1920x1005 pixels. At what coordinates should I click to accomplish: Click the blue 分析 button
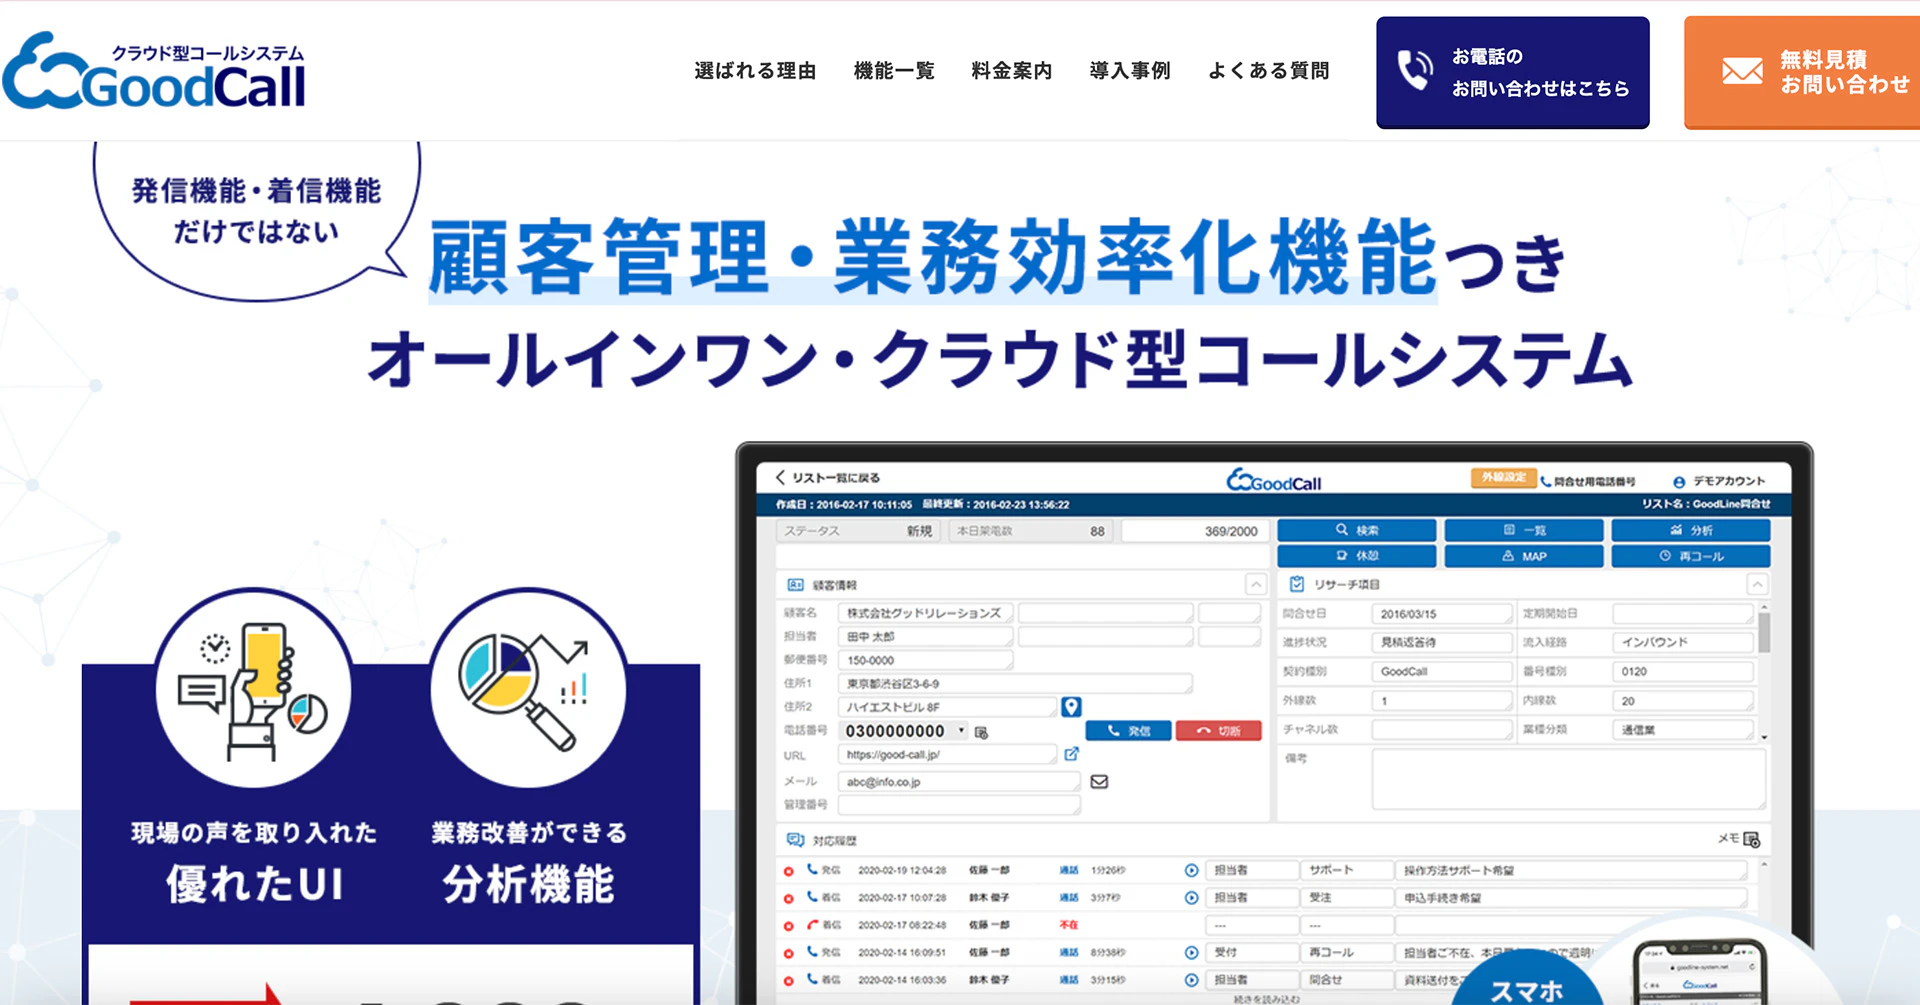point(1691,530)
